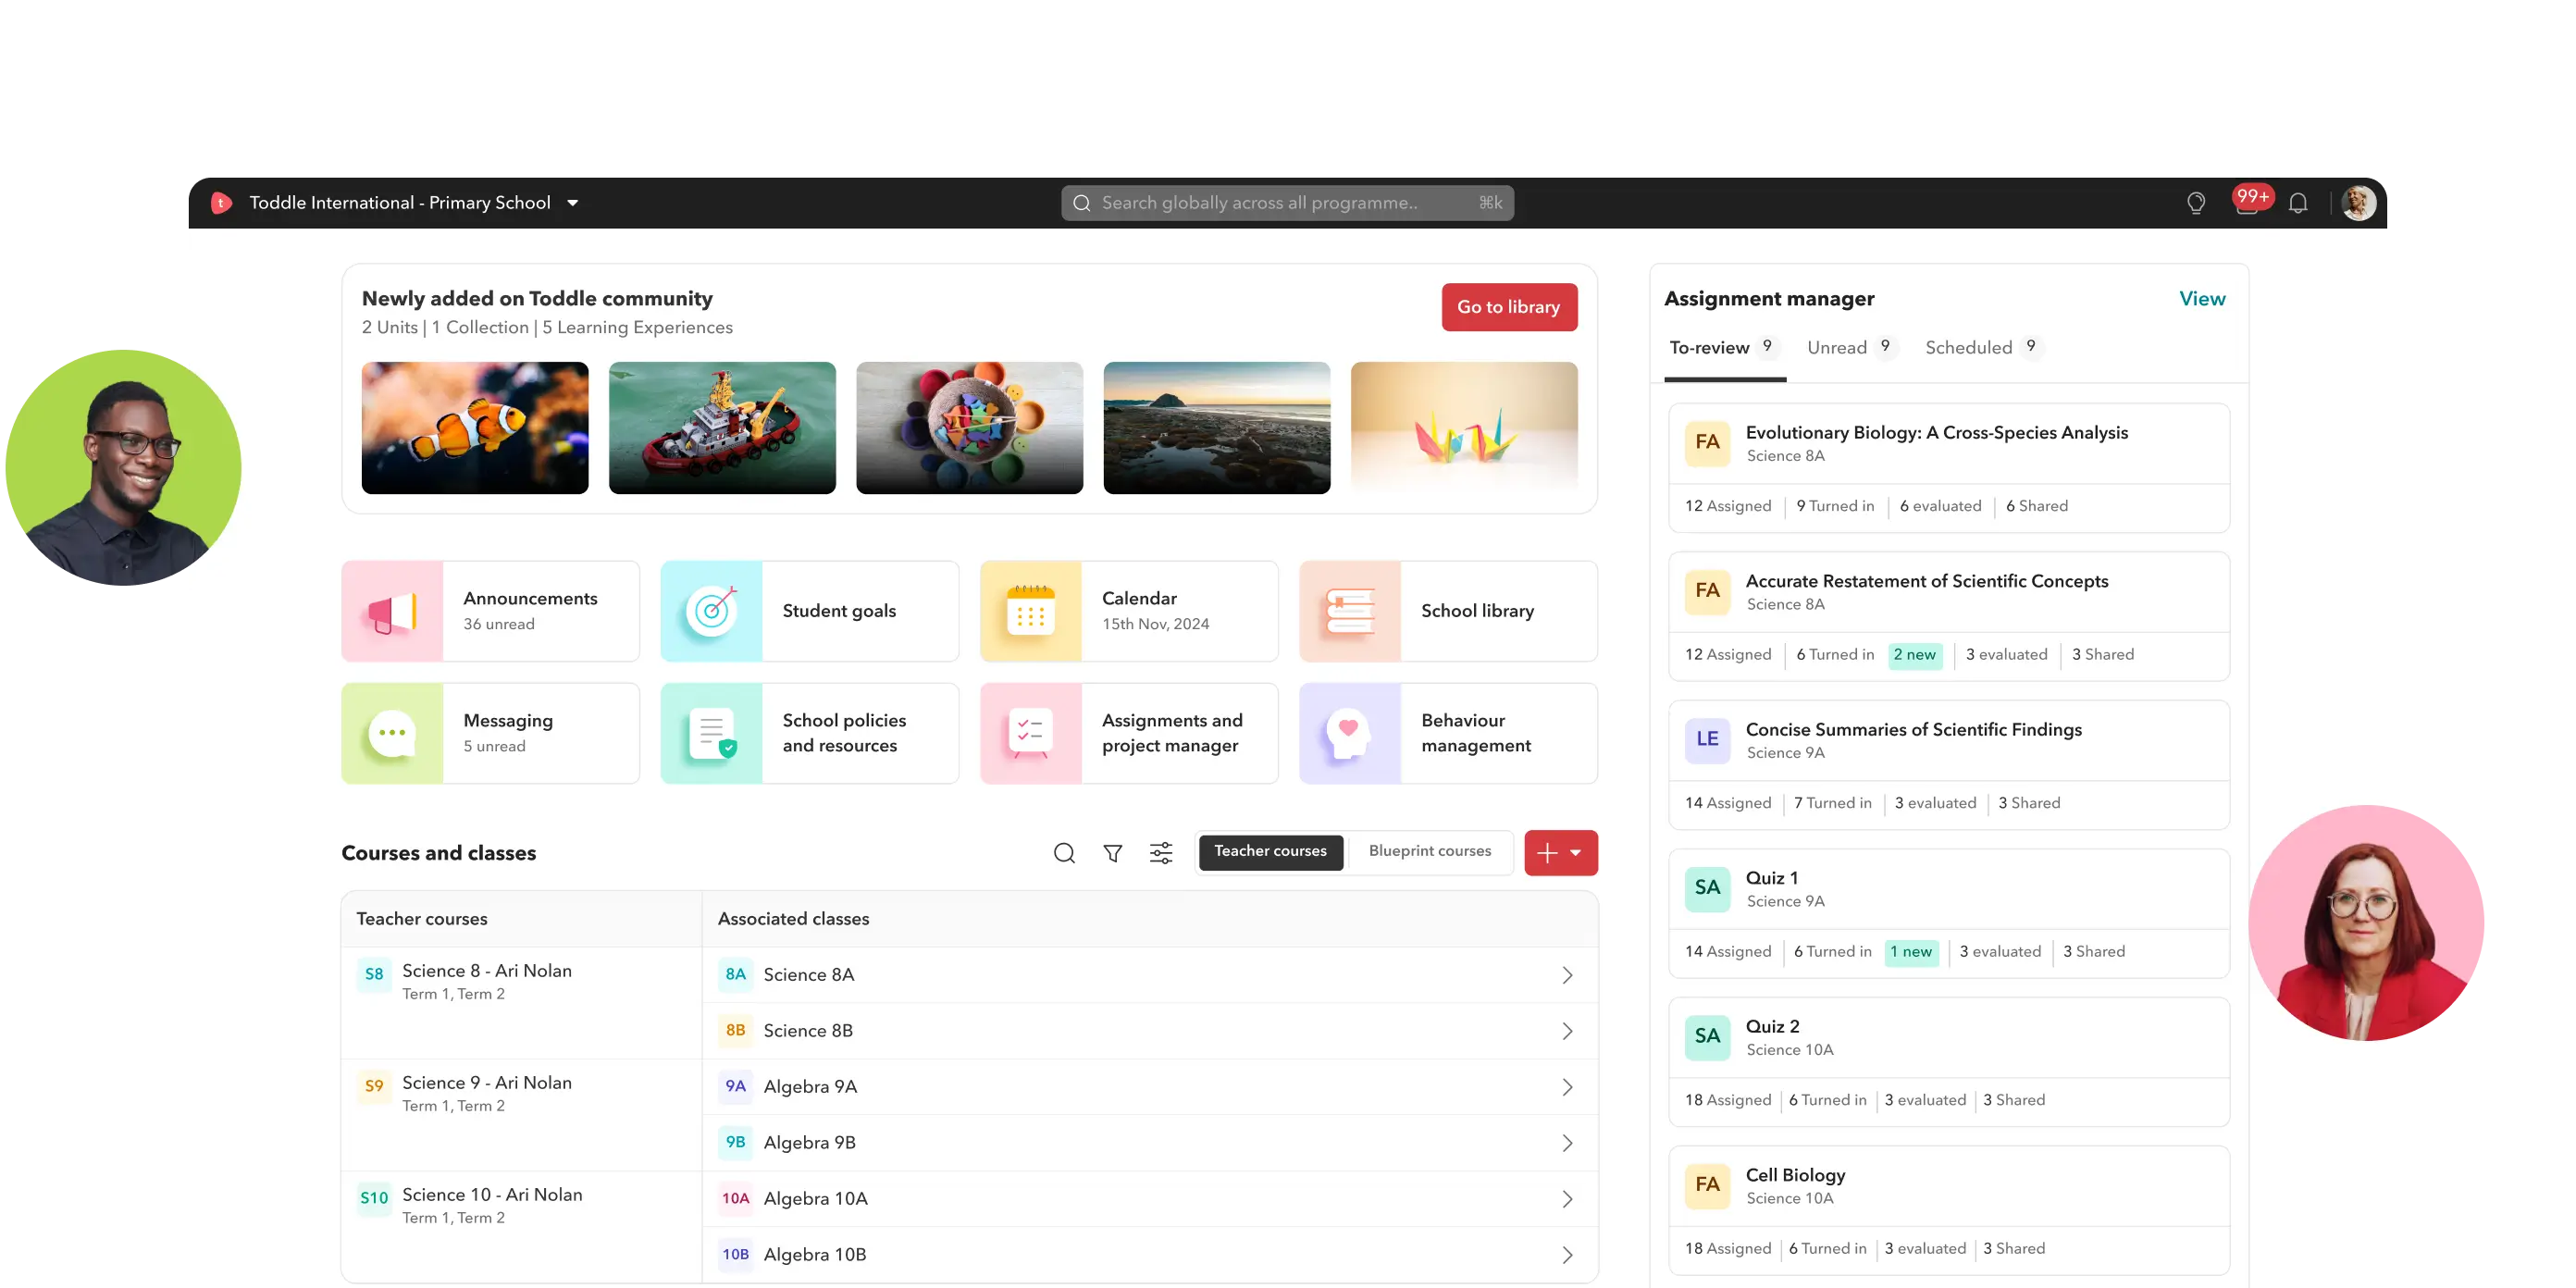Open the Behaviour management tile
The width and height of the screenshot is (2576, 1288).
coord(1448,733)
